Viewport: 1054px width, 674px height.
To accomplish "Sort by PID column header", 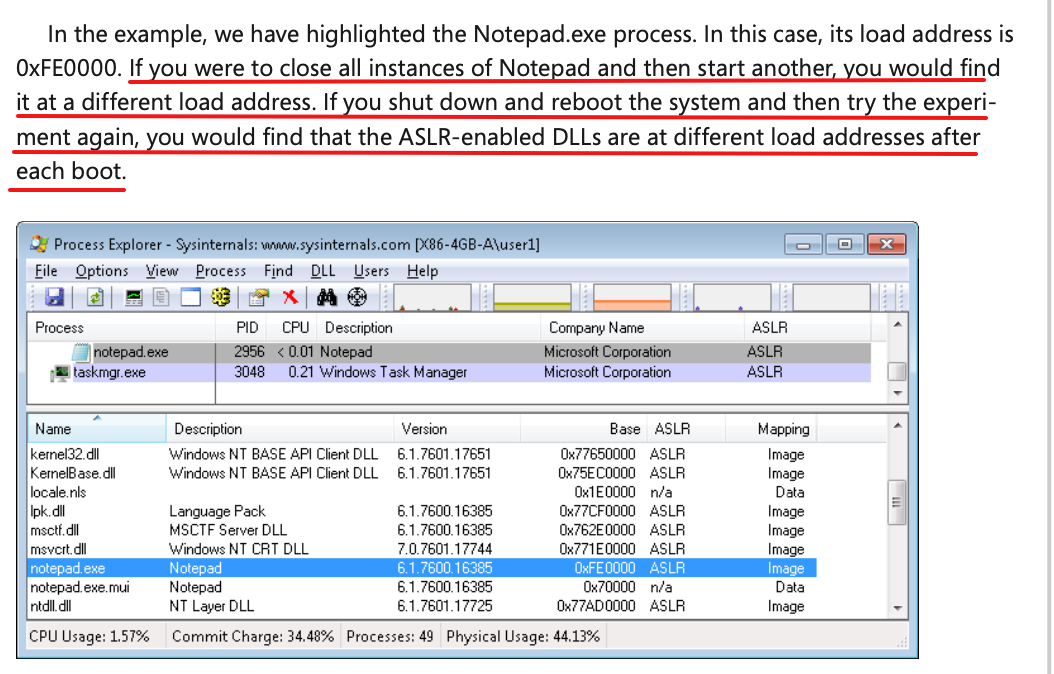I will pos(241,328).
